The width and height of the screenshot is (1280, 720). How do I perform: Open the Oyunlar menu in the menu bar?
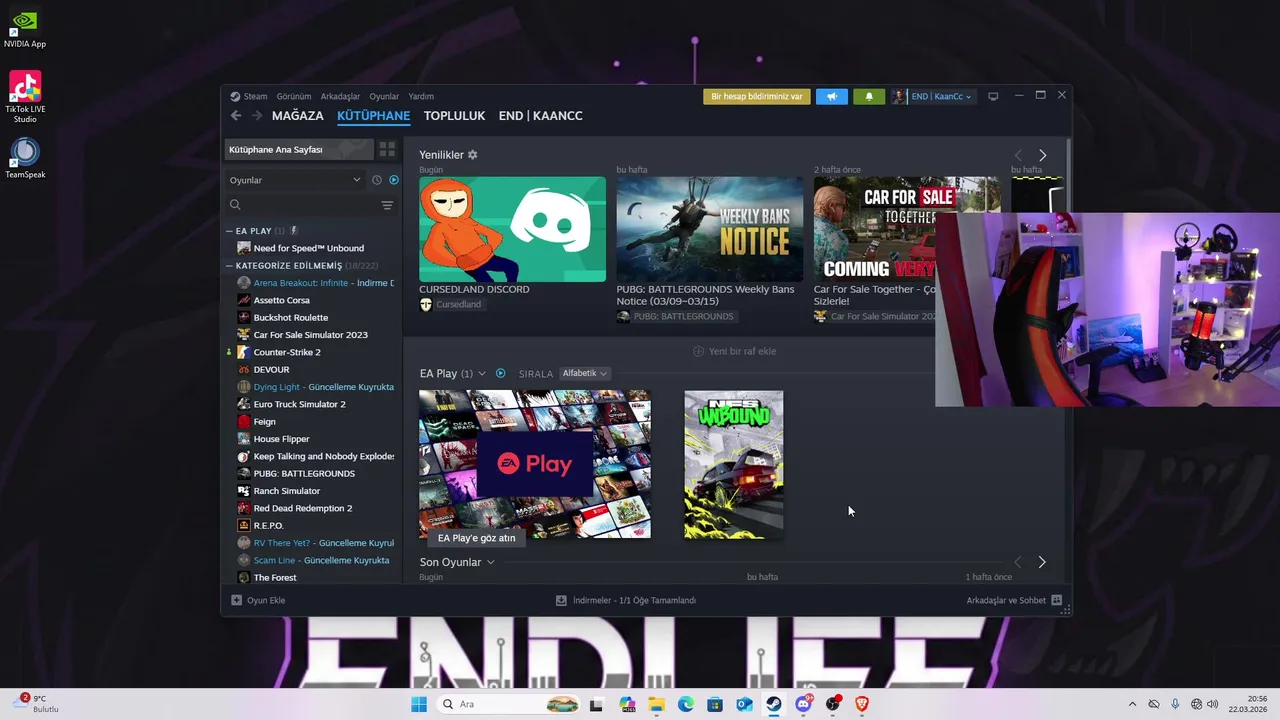click(x=384, y=96)
